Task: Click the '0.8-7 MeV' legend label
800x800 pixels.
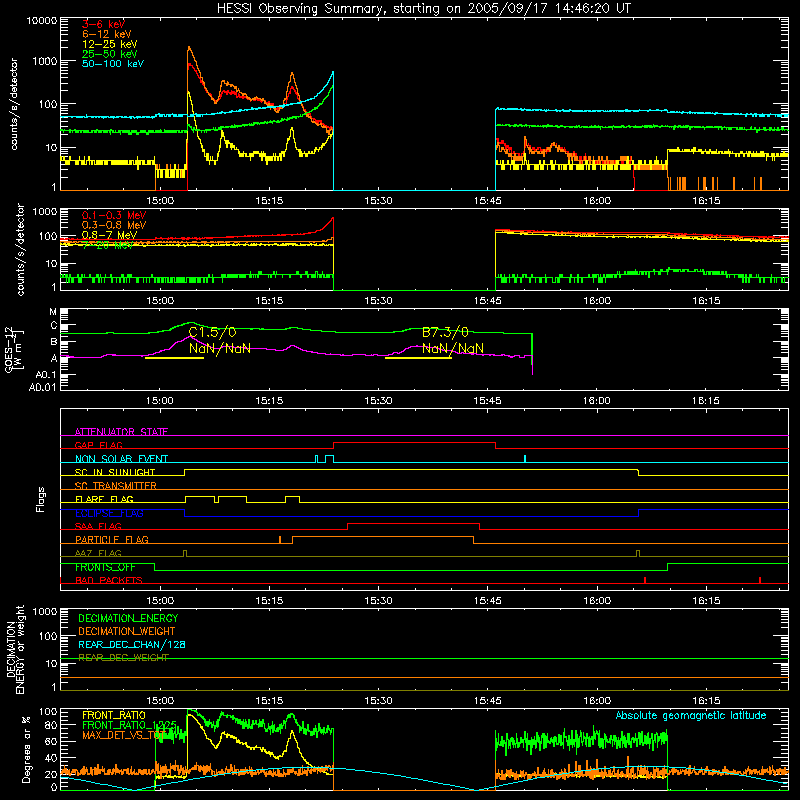Action: tap(109, 235)
